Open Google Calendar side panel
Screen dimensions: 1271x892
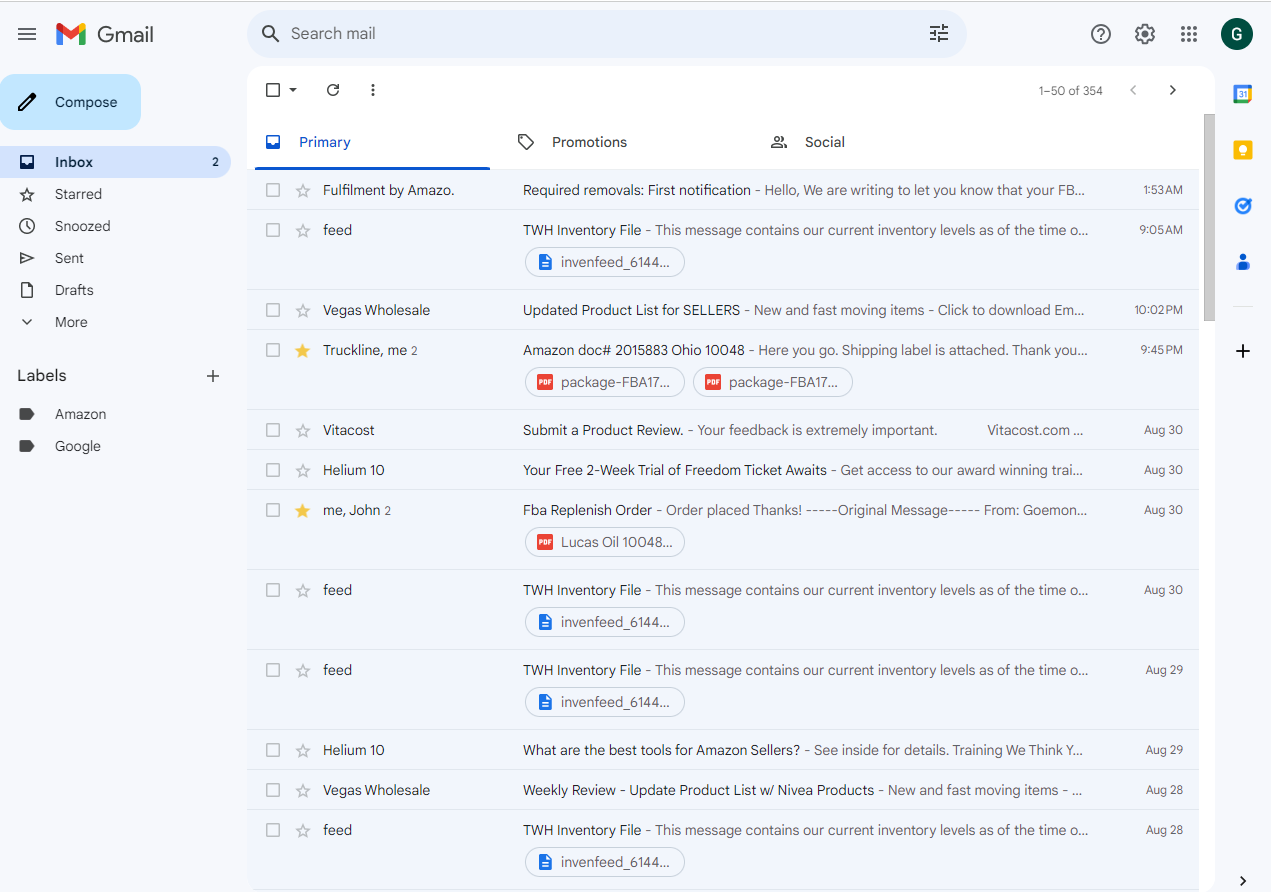click(1242, 94)
